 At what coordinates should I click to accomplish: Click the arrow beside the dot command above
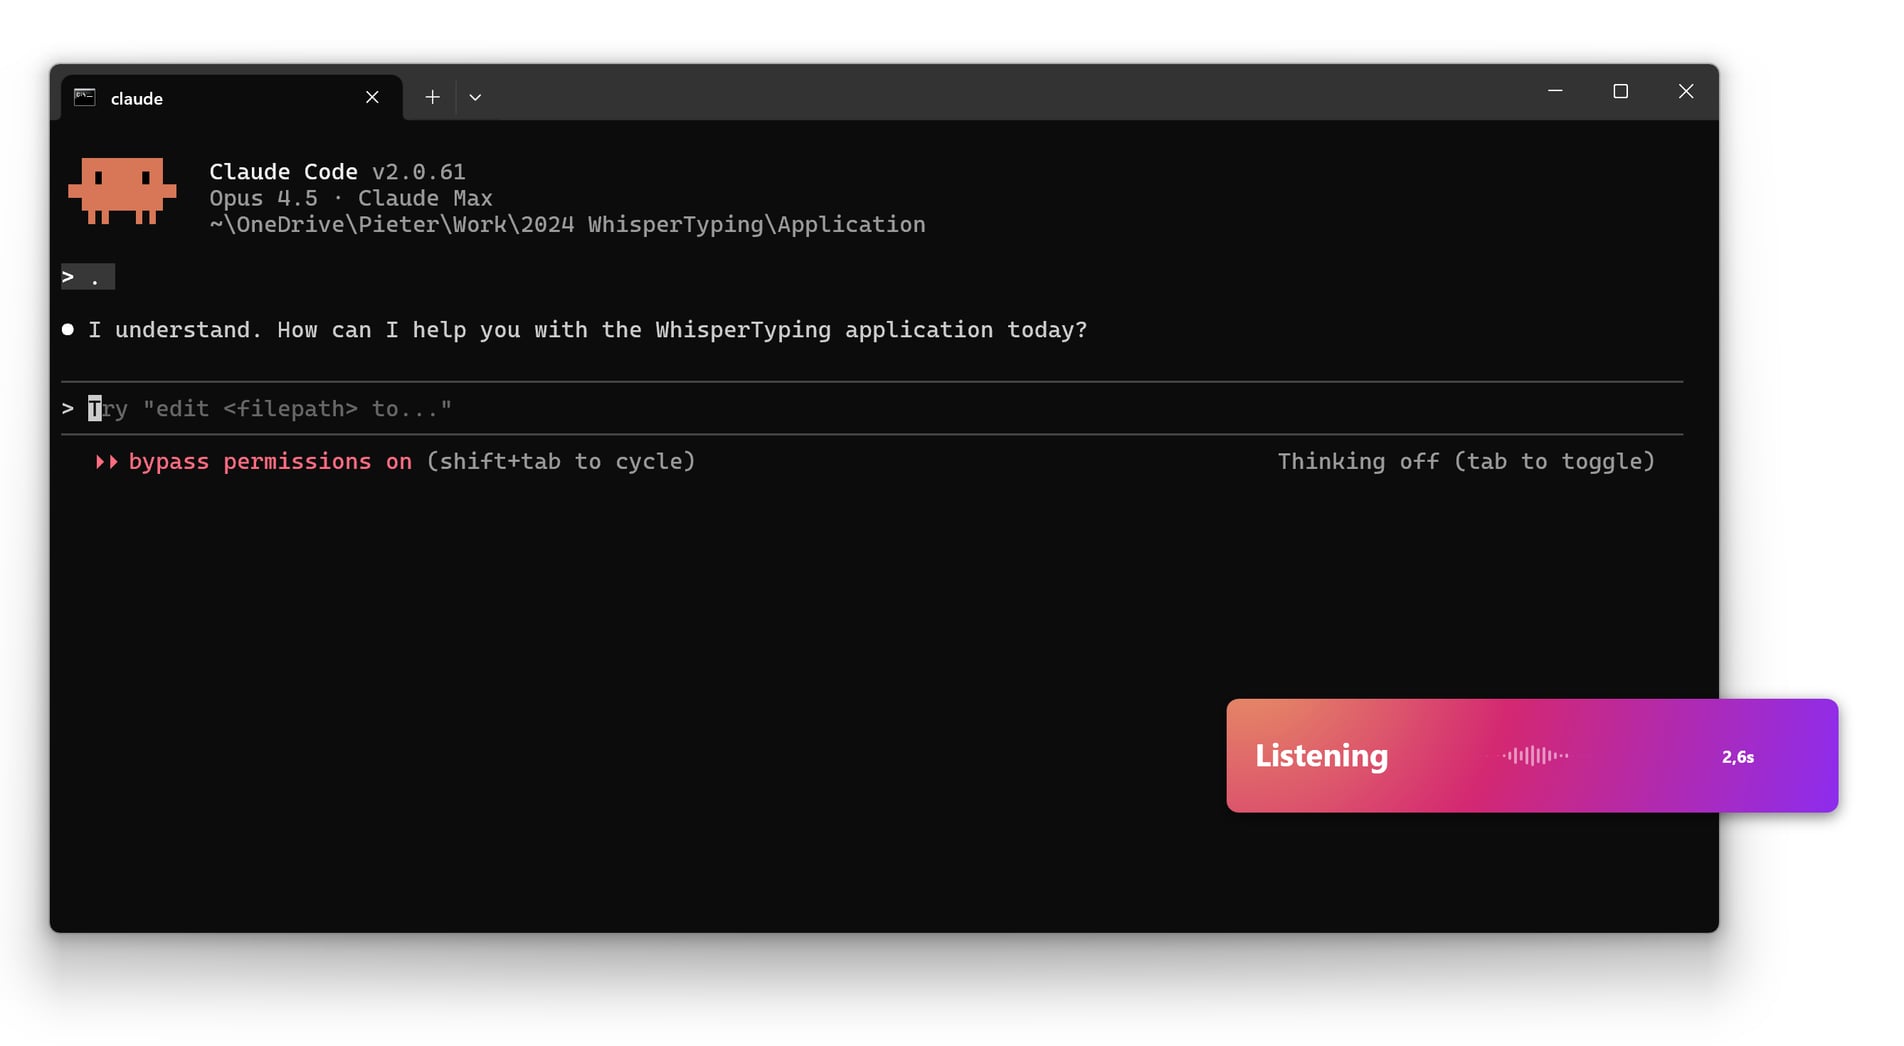coord(66,277)
